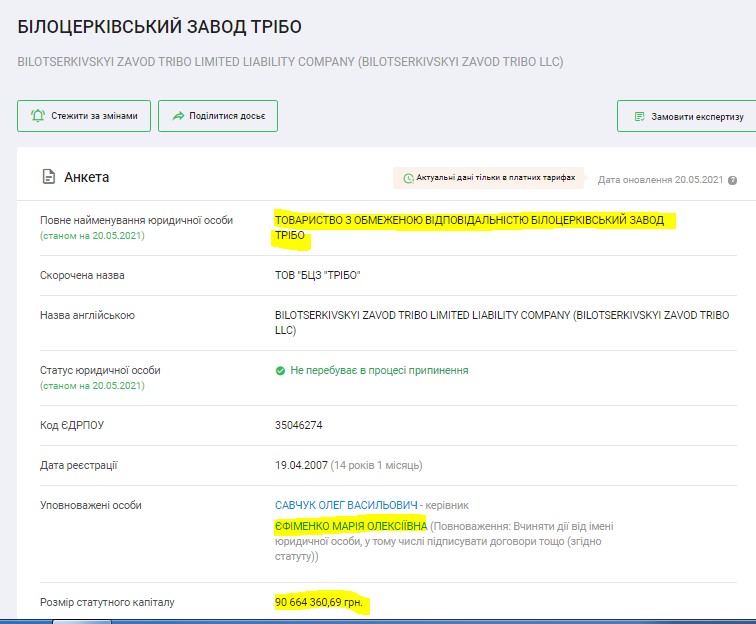Click the document icon on the expertise button
This screenshot has height=624, width=756.
[639, 117]
